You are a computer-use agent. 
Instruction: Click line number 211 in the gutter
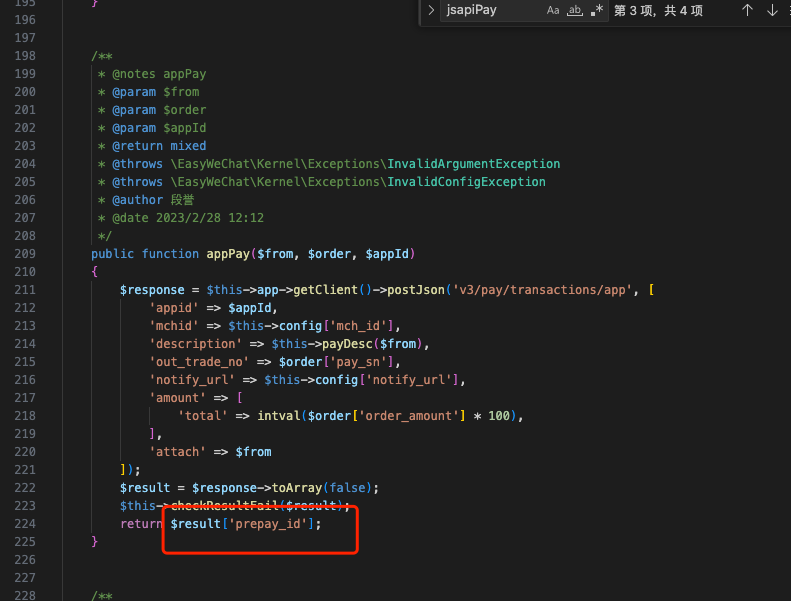[x=25, y=290]
